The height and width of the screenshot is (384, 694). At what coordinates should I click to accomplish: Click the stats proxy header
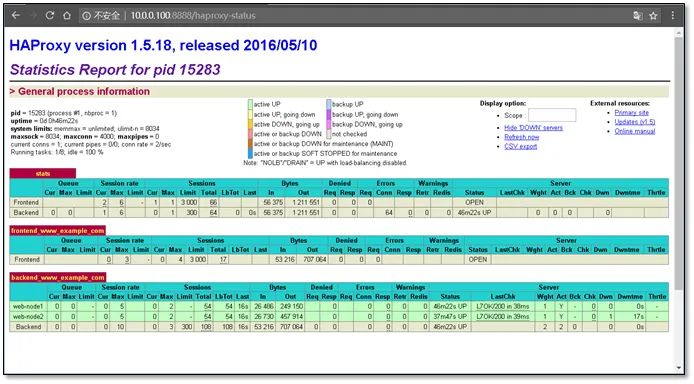(42, 173)
